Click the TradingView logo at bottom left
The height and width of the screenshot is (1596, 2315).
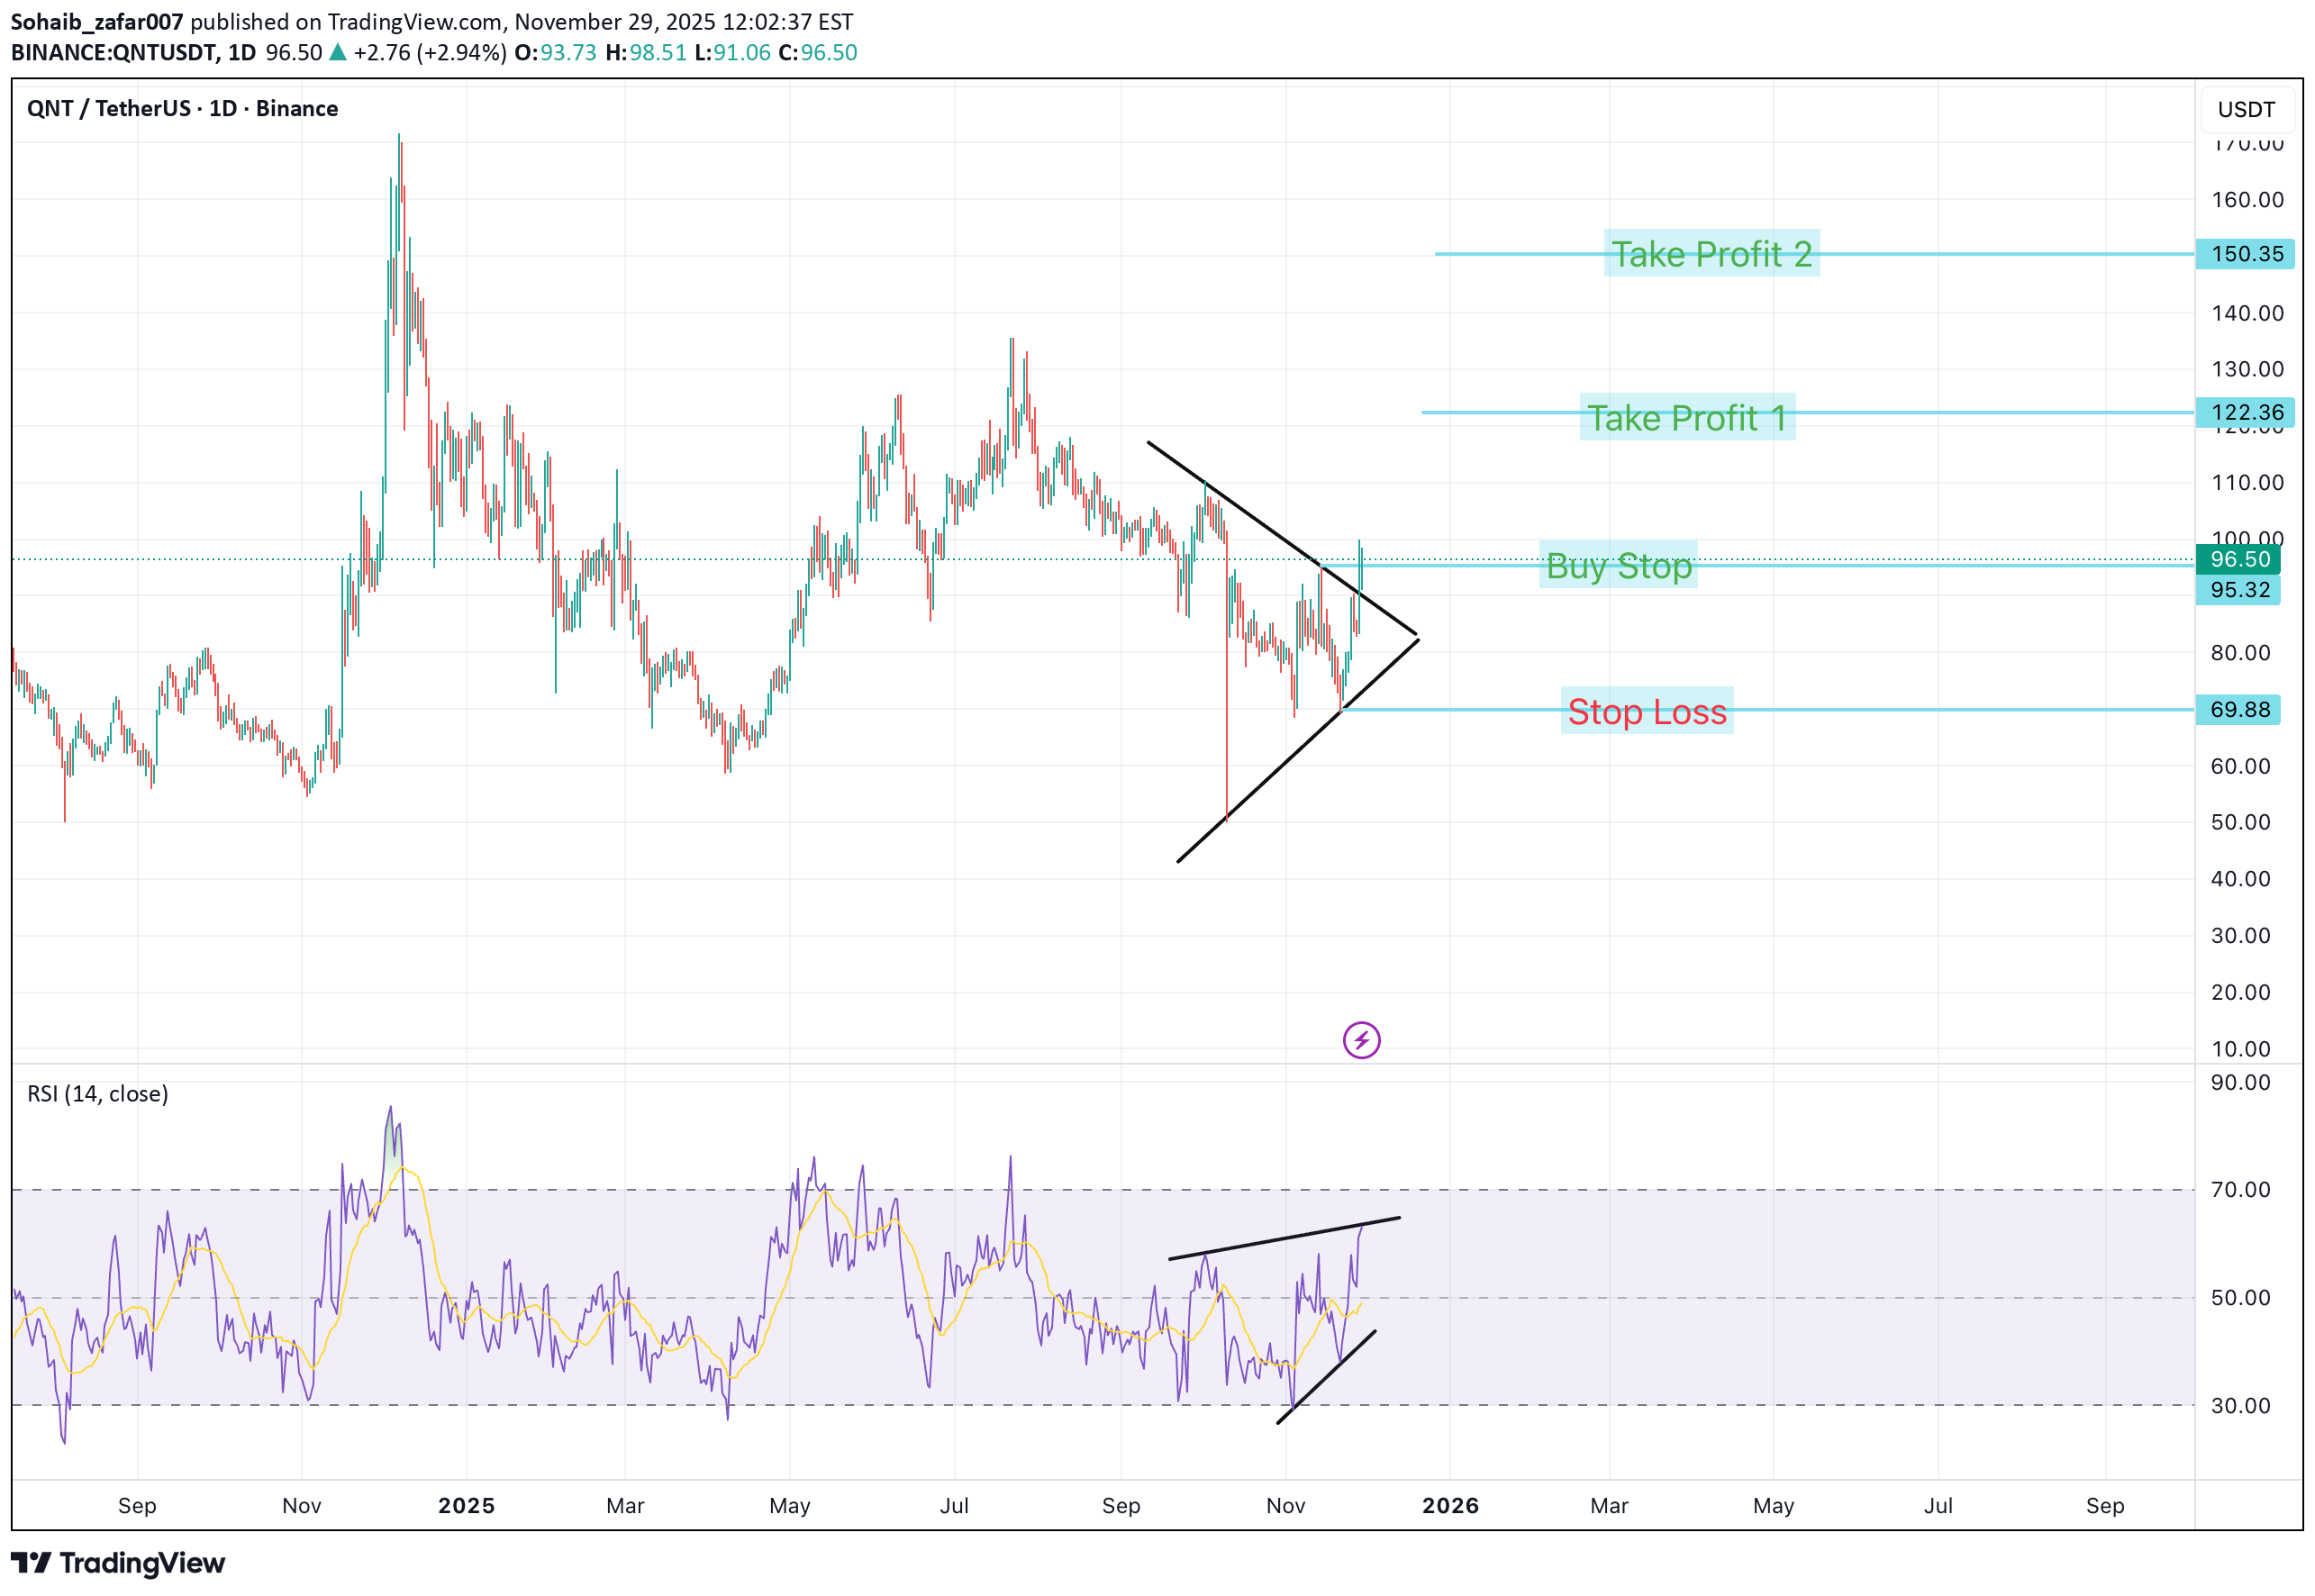point(117,1562)
